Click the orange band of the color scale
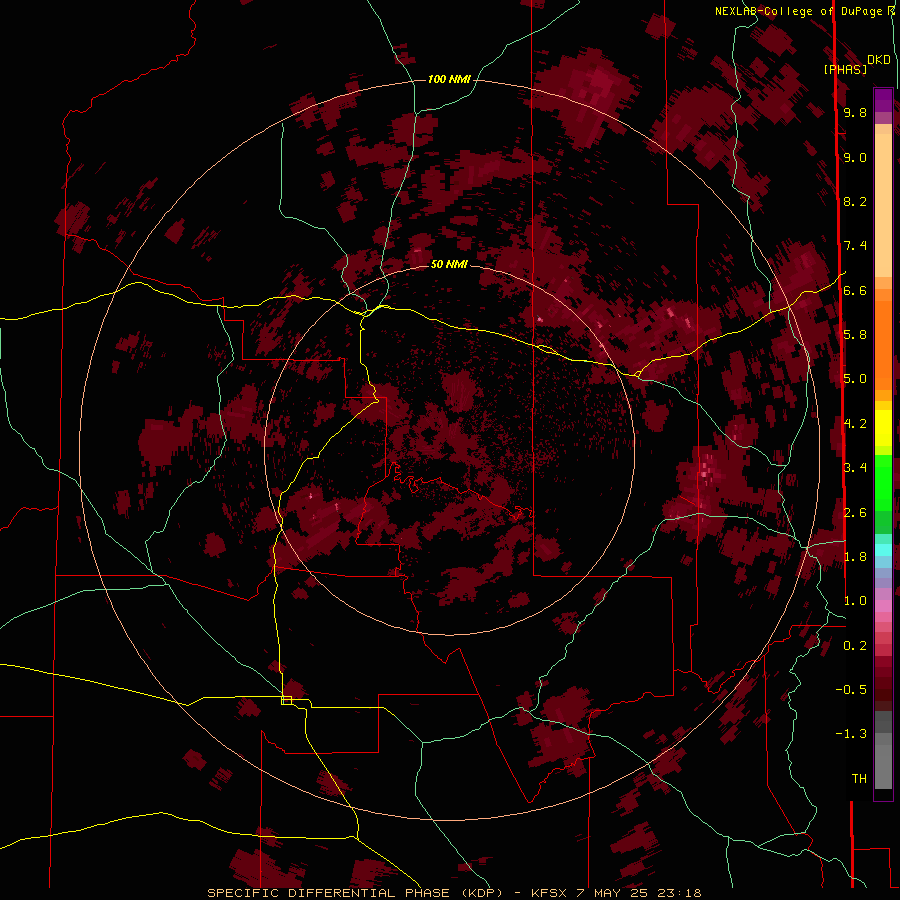Image resolution: width=900 pixels, height=900 pixels. pyautogui.click(x=883, y=344)
